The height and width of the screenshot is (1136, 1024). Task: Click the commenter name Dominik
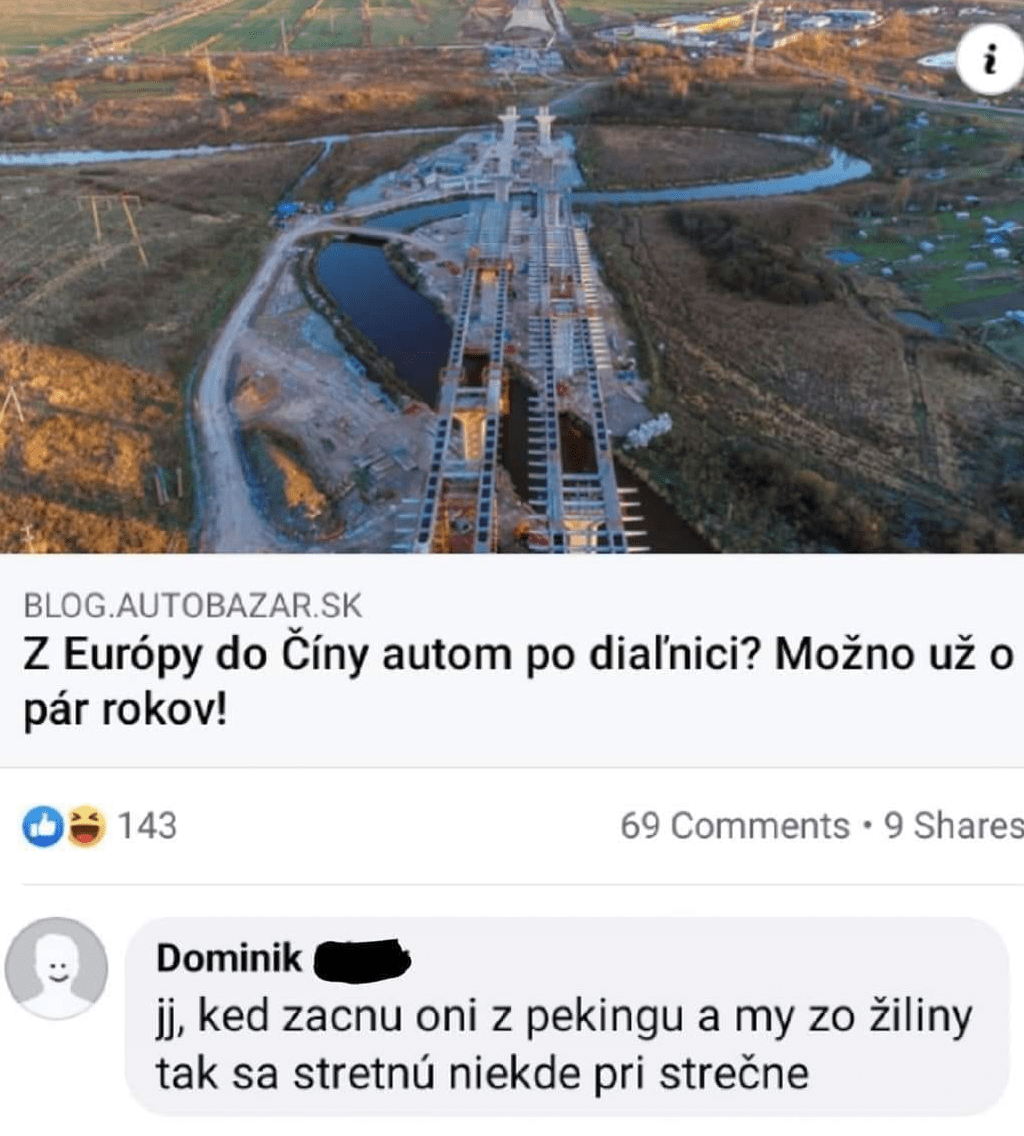pos(229,958)
